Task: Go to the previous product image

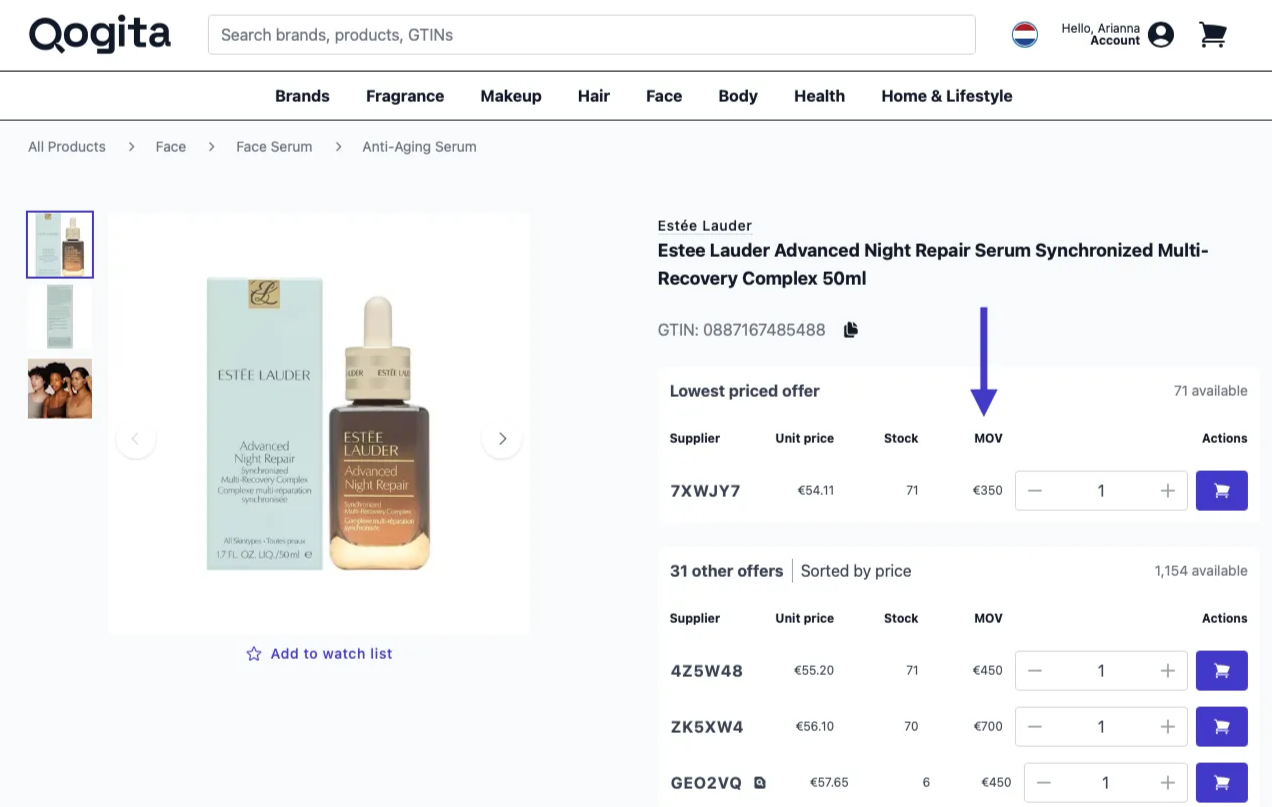Action: coord(136,439)
